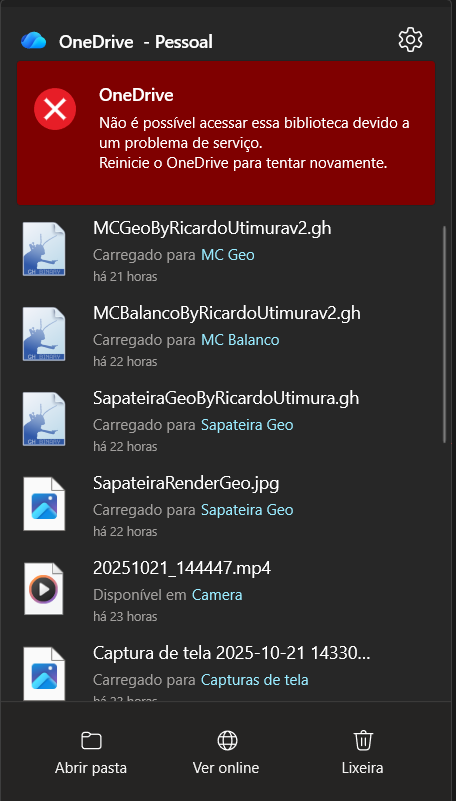Open the MC Balanco folder link

click(x=240, y=339)
